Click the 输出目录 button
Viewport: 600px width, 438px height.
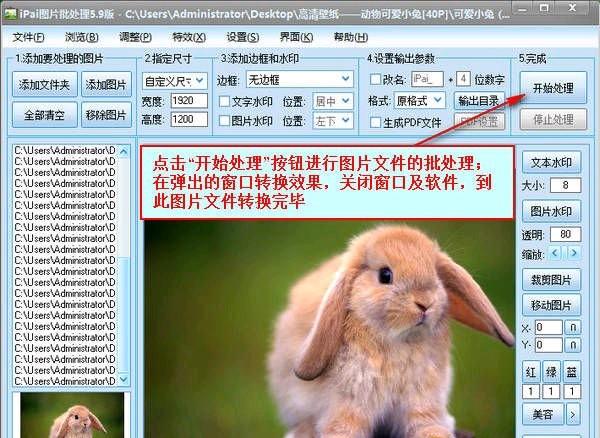tap(480, 101)
